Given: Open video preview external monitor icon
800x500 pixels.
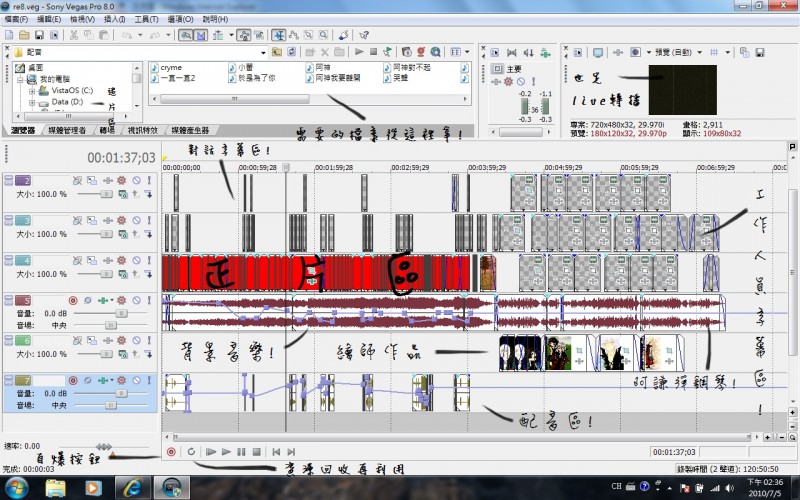Looking at the screenshot, I should [x=598, y=52].
